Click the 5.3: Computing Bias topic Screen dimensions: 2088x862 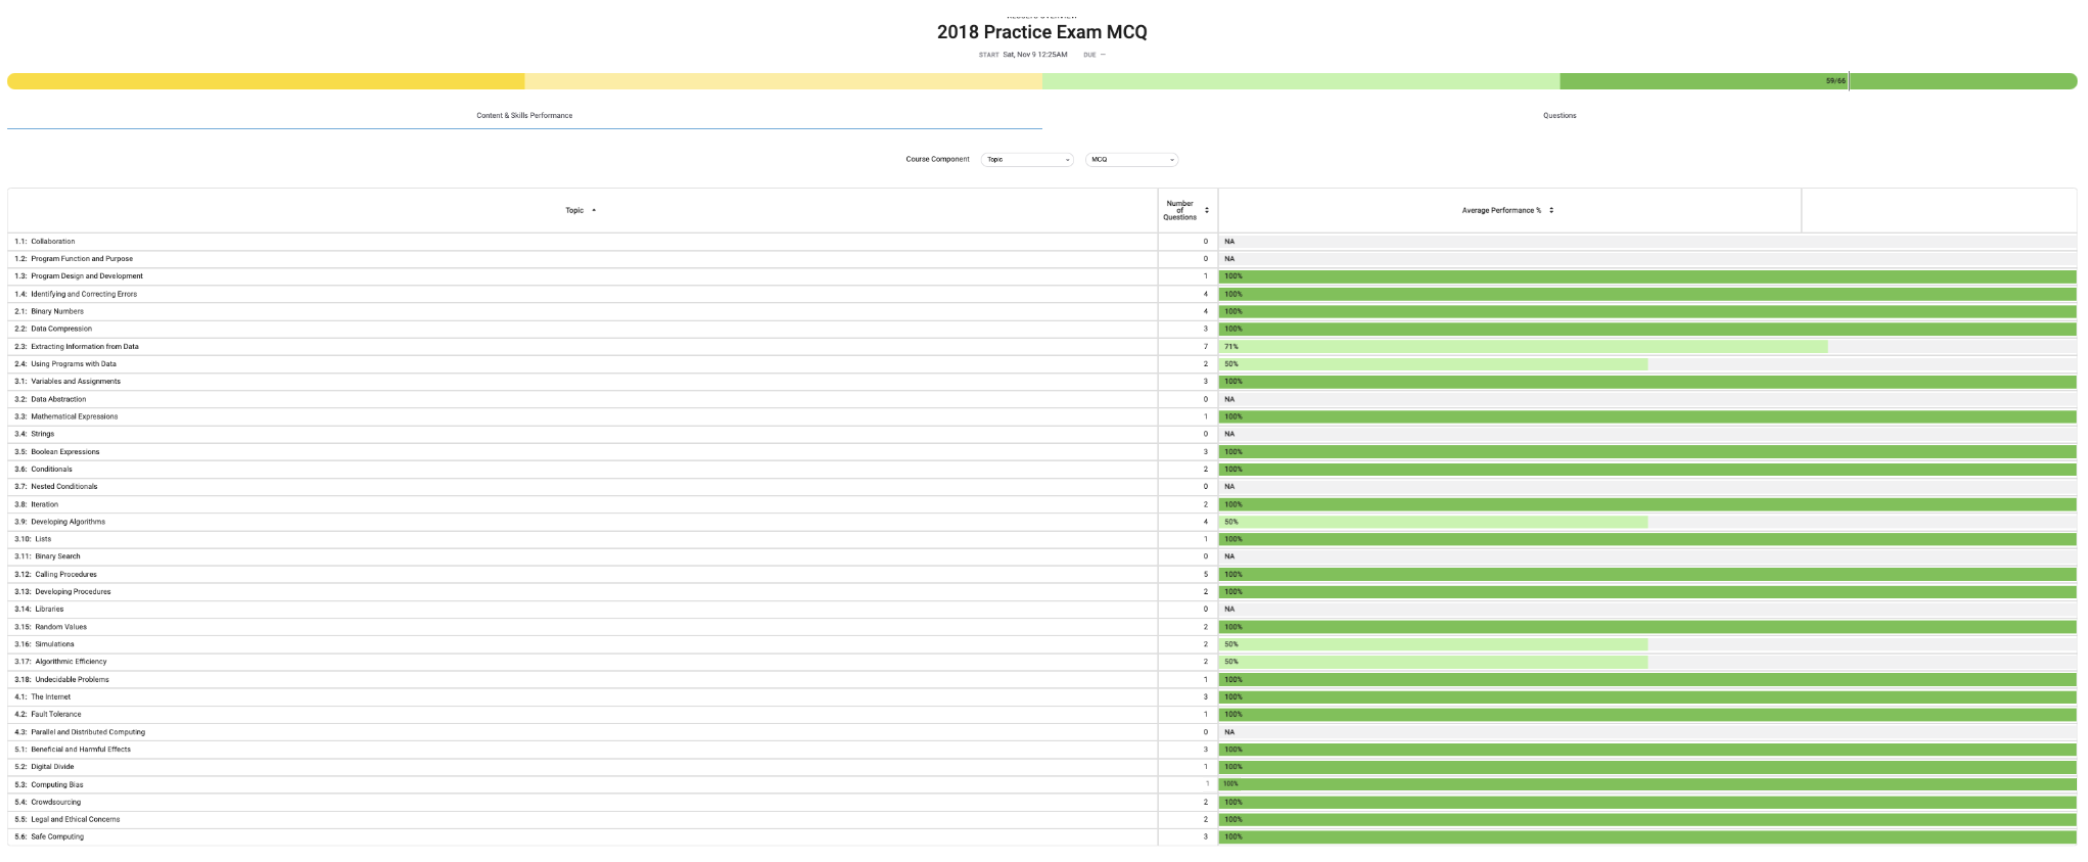click(x=49, y=785)
